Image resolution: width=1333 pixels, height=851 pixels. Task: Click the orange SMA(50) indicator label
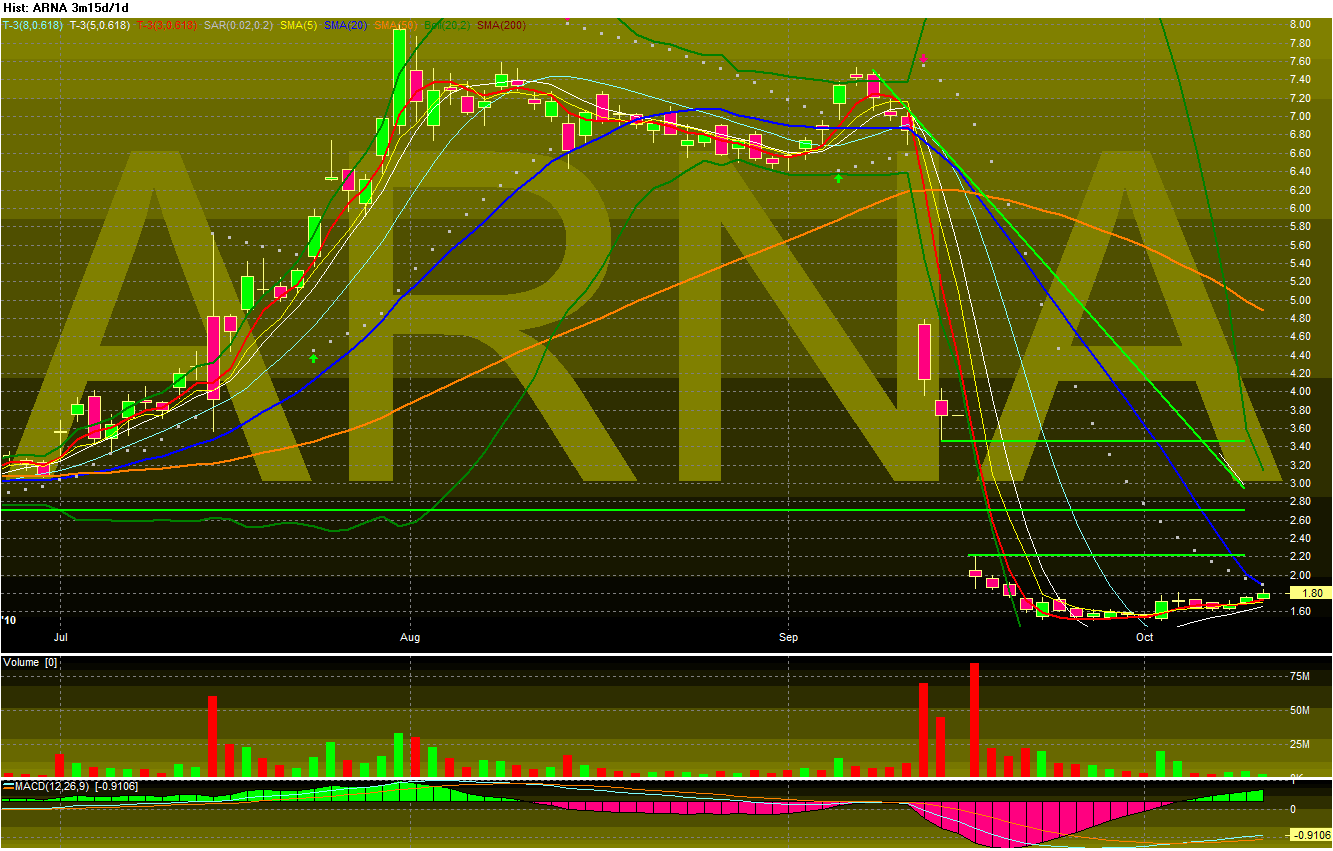(394, 26)
